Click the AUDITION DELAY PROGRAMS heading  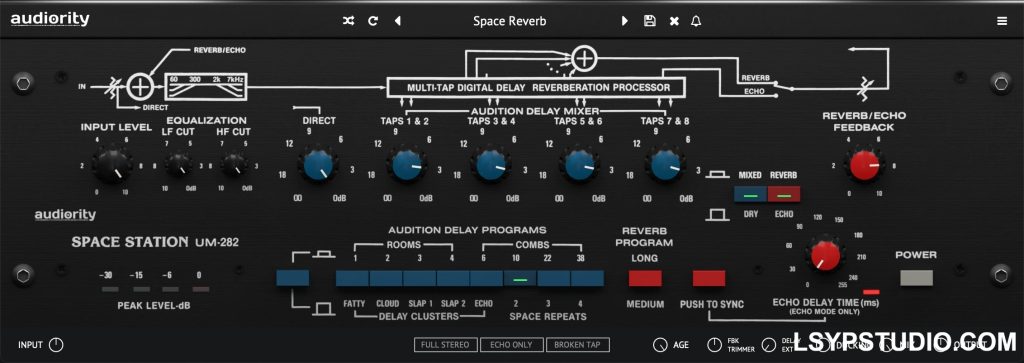(x=468, y=230)
